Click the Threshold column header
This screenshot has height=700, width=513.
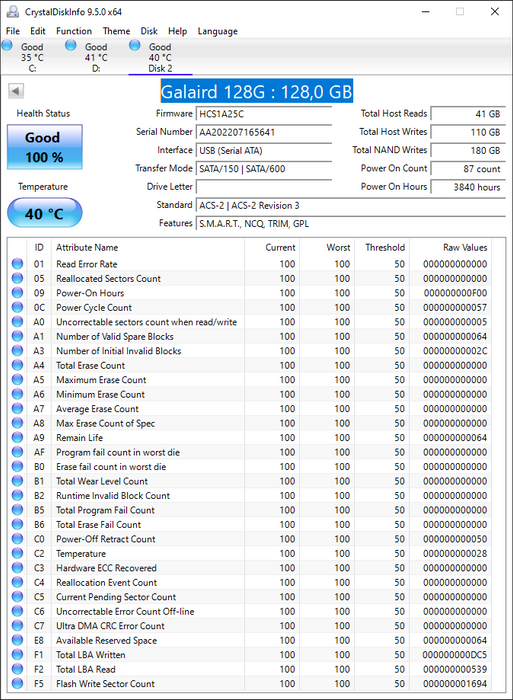[382, 247]
